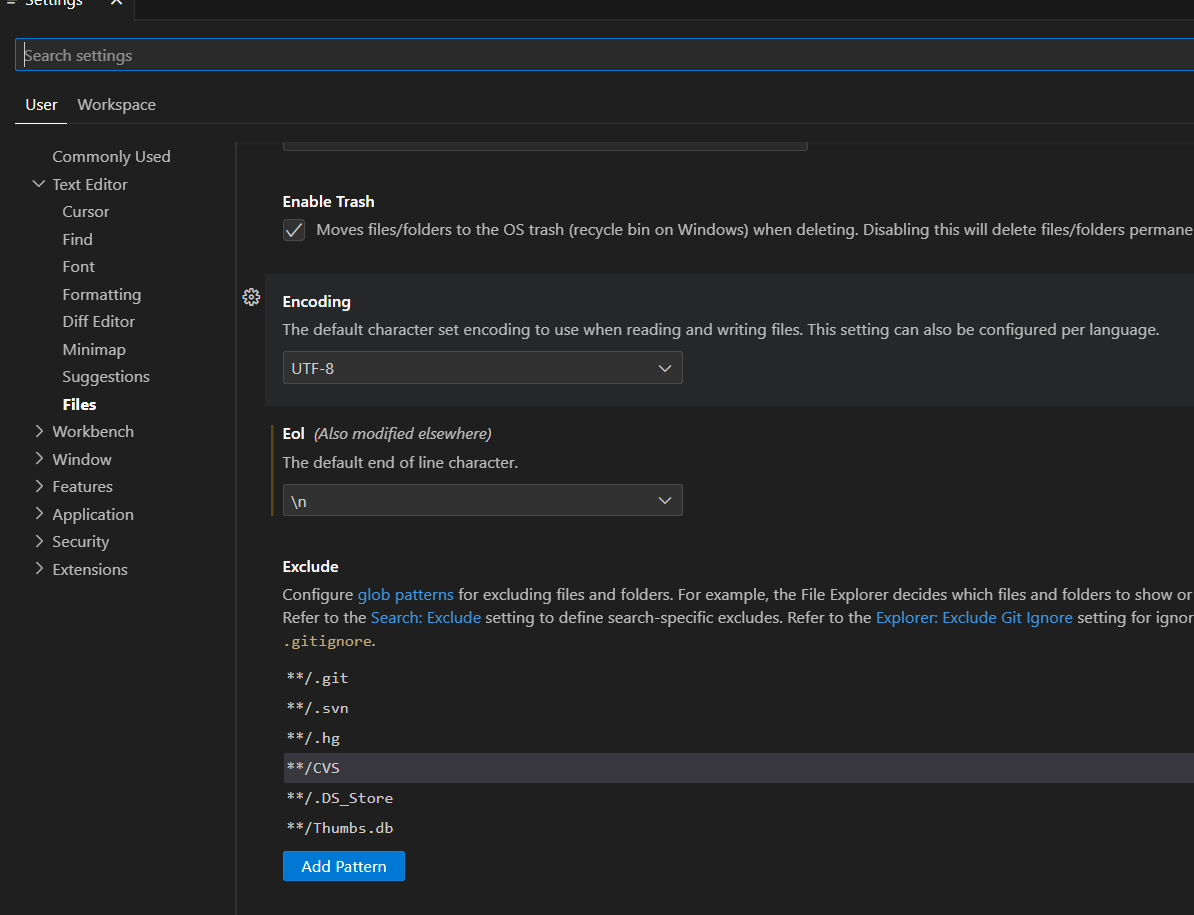This screenshot has height=915, width=1194.
Task: Expand the Window settings category
Action: click(x=39, y=459)
